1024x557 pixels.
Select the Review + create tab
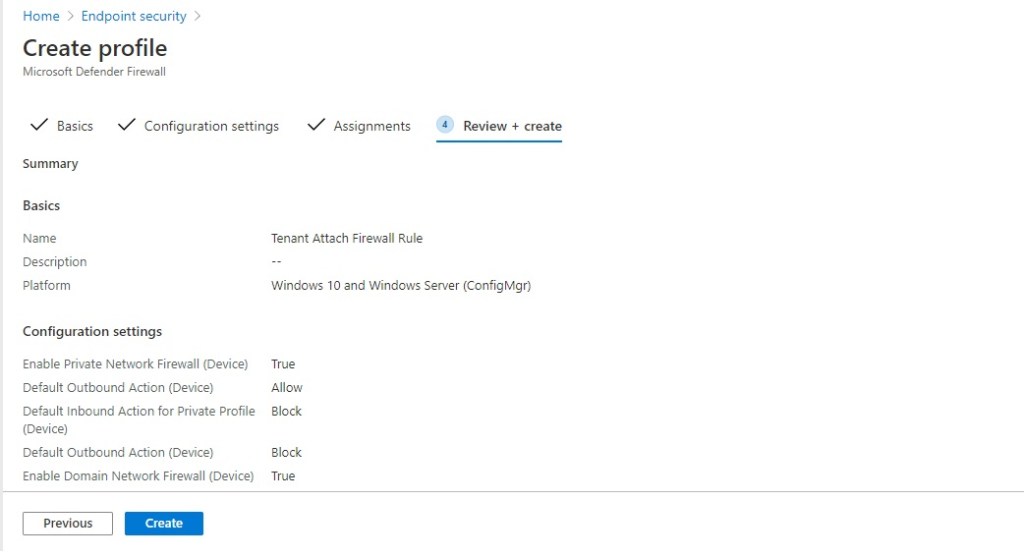pyautogui.click(x=512, y=126)
